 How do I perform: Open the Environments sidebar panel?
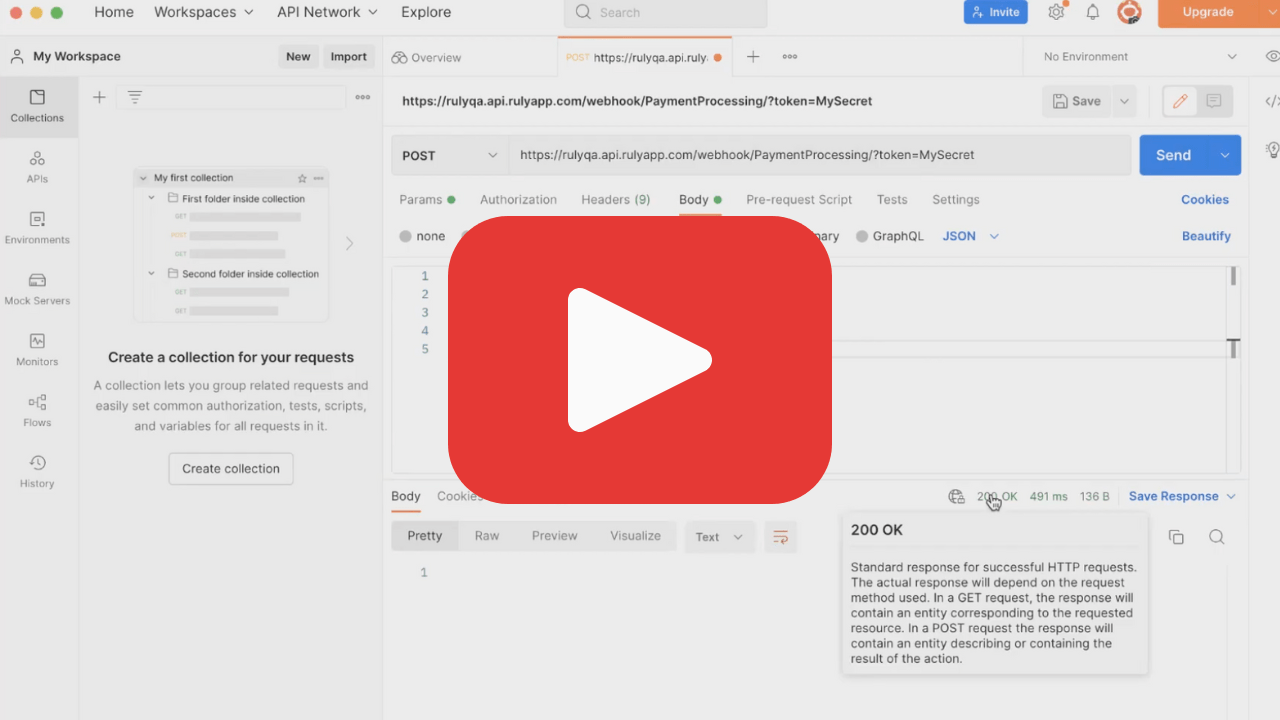[x=37, y=228]
